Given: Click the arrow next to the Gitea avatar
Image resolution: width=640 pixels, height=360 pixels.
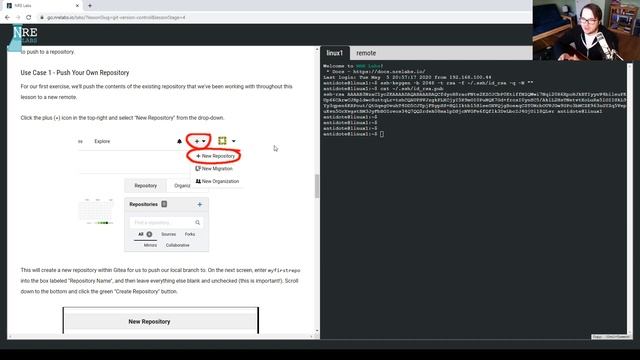Looking at the screenshot, I should (x=233, y=141).
